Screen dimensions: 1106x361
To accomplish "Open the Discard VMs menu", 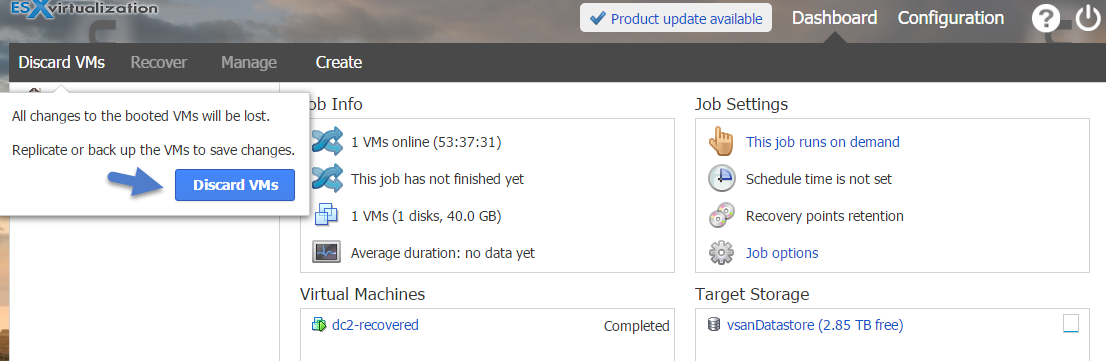I will (x=61, y=62).
